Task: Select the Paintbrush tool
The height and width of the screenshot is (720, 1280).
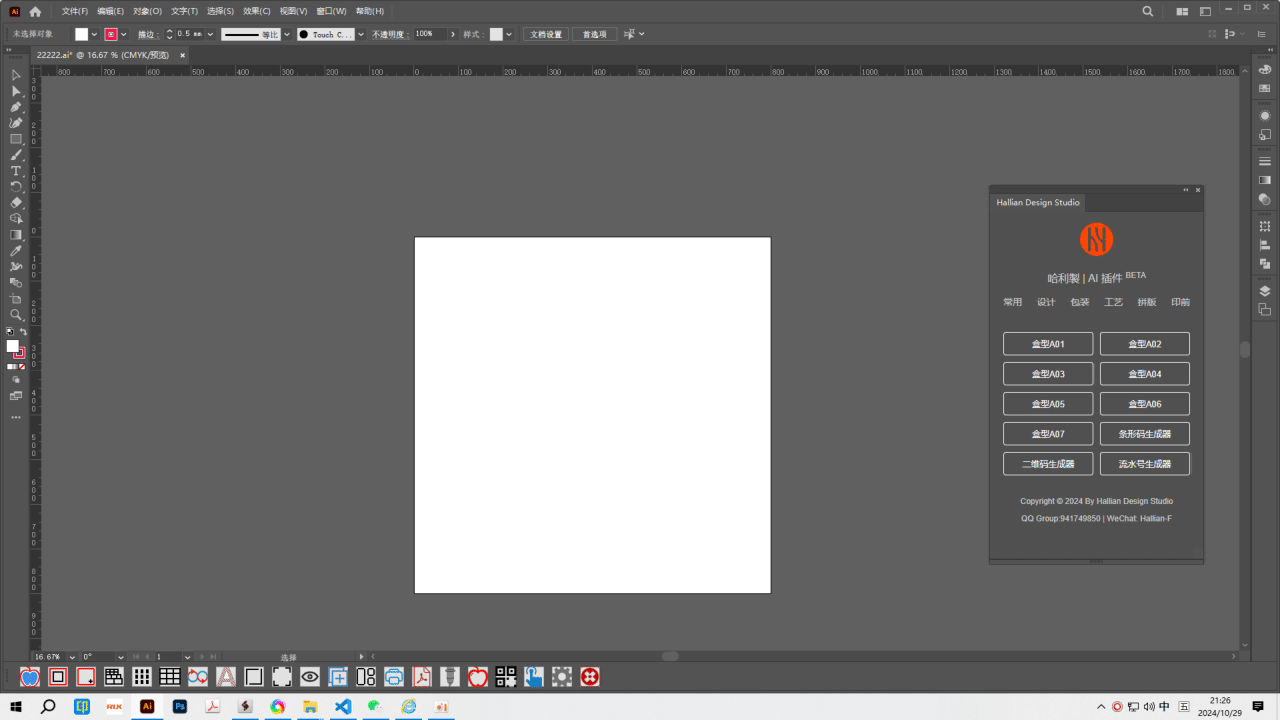Action: (16, 155)
